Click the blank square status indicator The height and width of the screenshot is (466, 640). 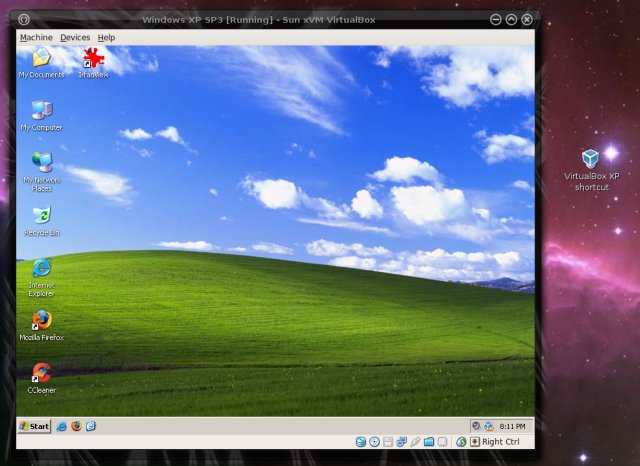(442, 442)
